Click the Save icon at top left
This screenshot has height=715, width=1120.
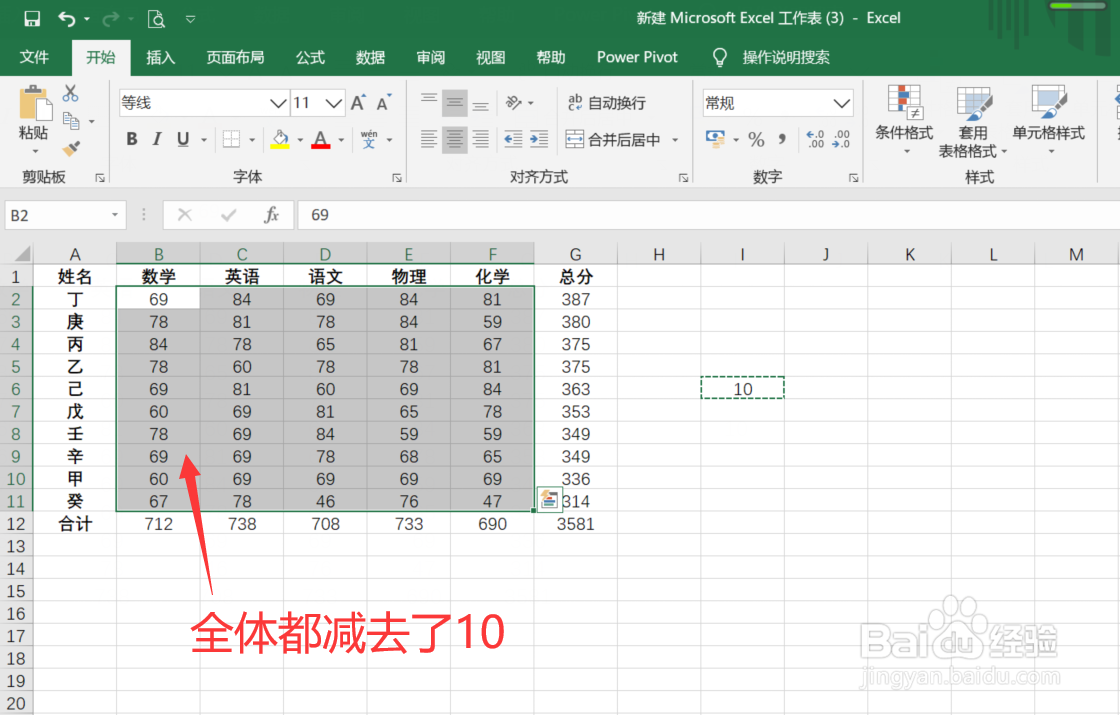[x=32, y=17]
